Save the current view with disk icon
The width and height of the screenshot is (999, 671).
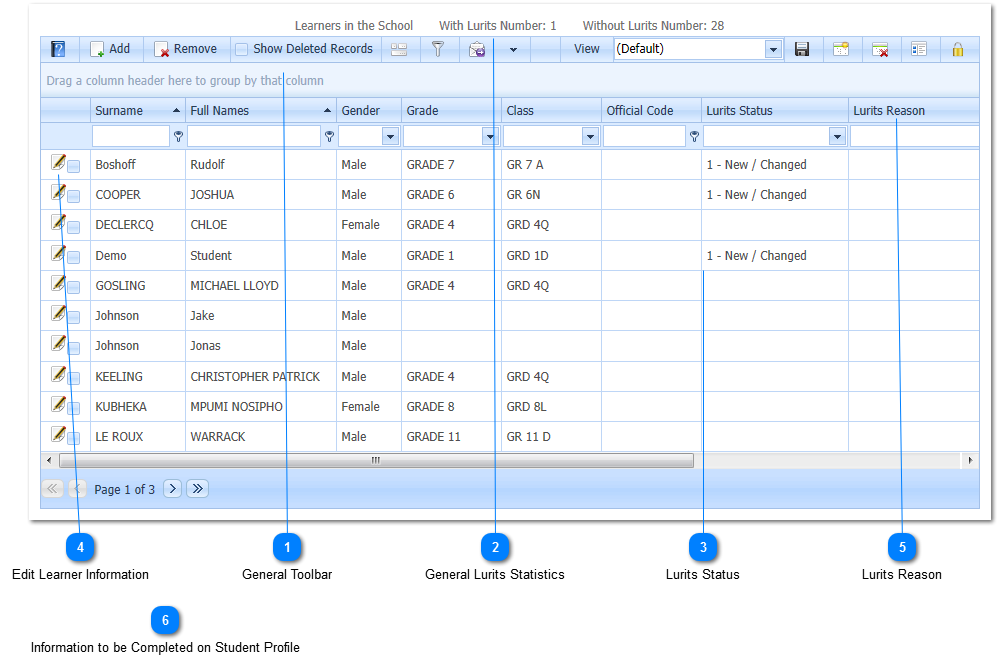point(802,49)
